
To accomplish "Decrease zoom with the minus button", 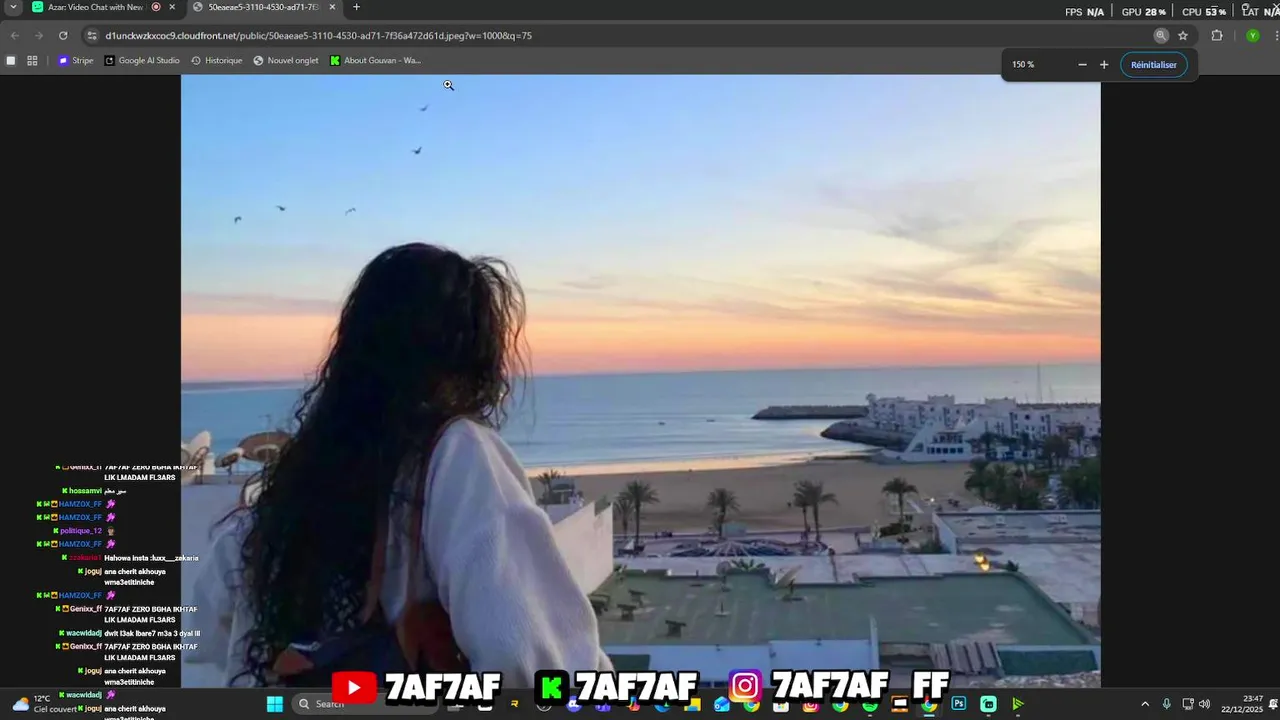I will point(1082,65).
